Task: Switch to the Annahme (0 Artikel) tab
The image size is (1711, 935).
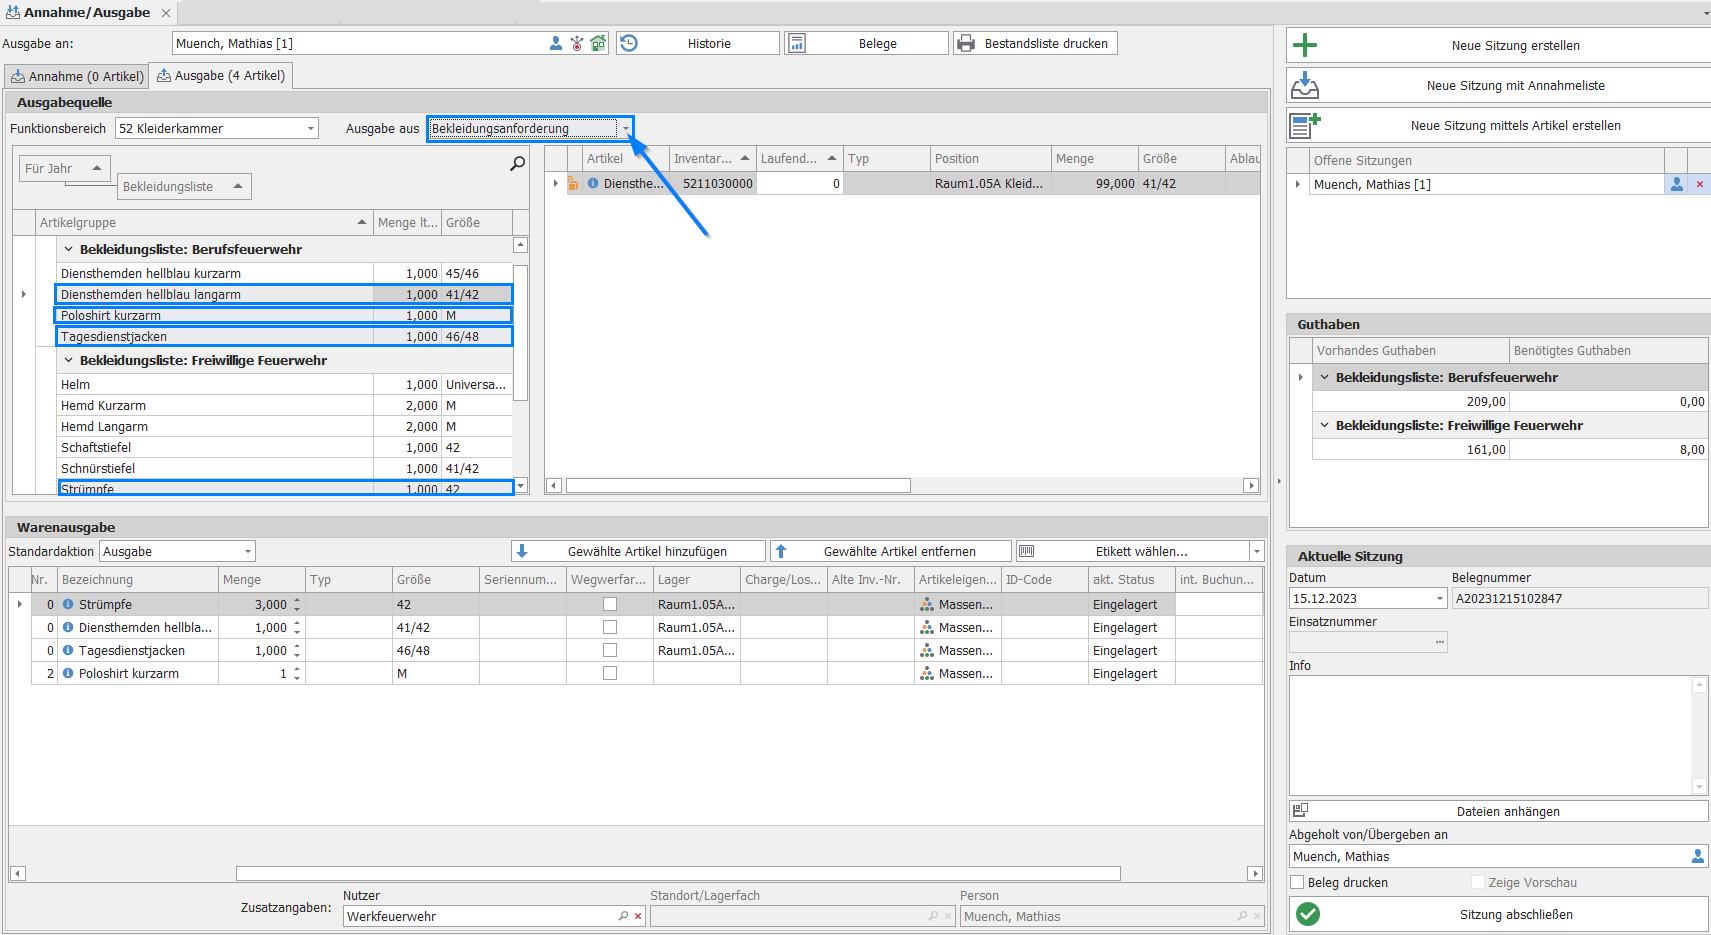Action: point(77,76)
